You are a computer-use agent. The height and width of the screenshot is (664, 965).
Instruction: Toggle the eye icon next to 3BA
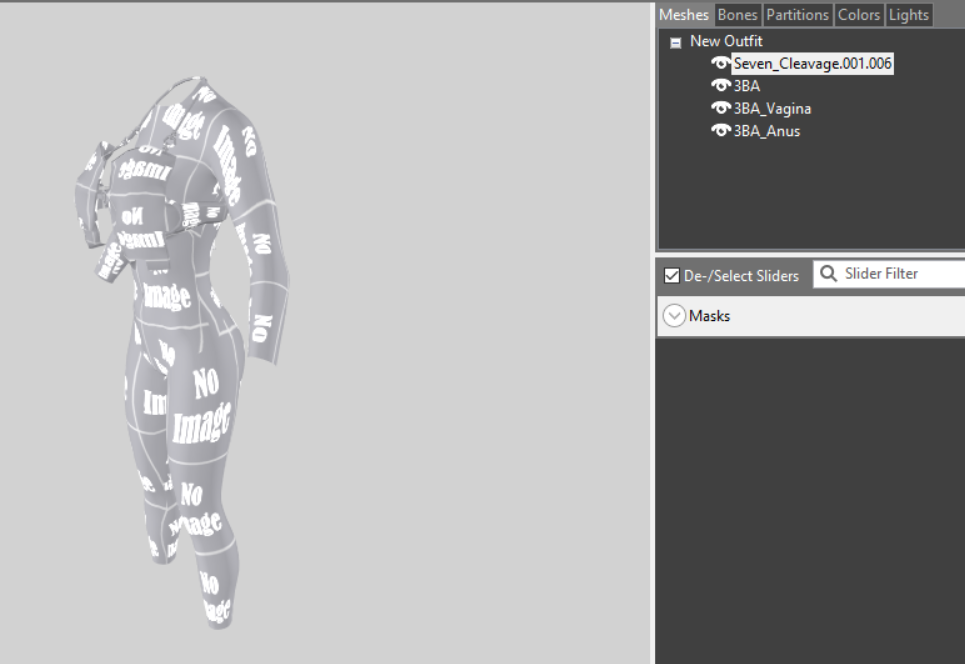[x=721, y=85]
